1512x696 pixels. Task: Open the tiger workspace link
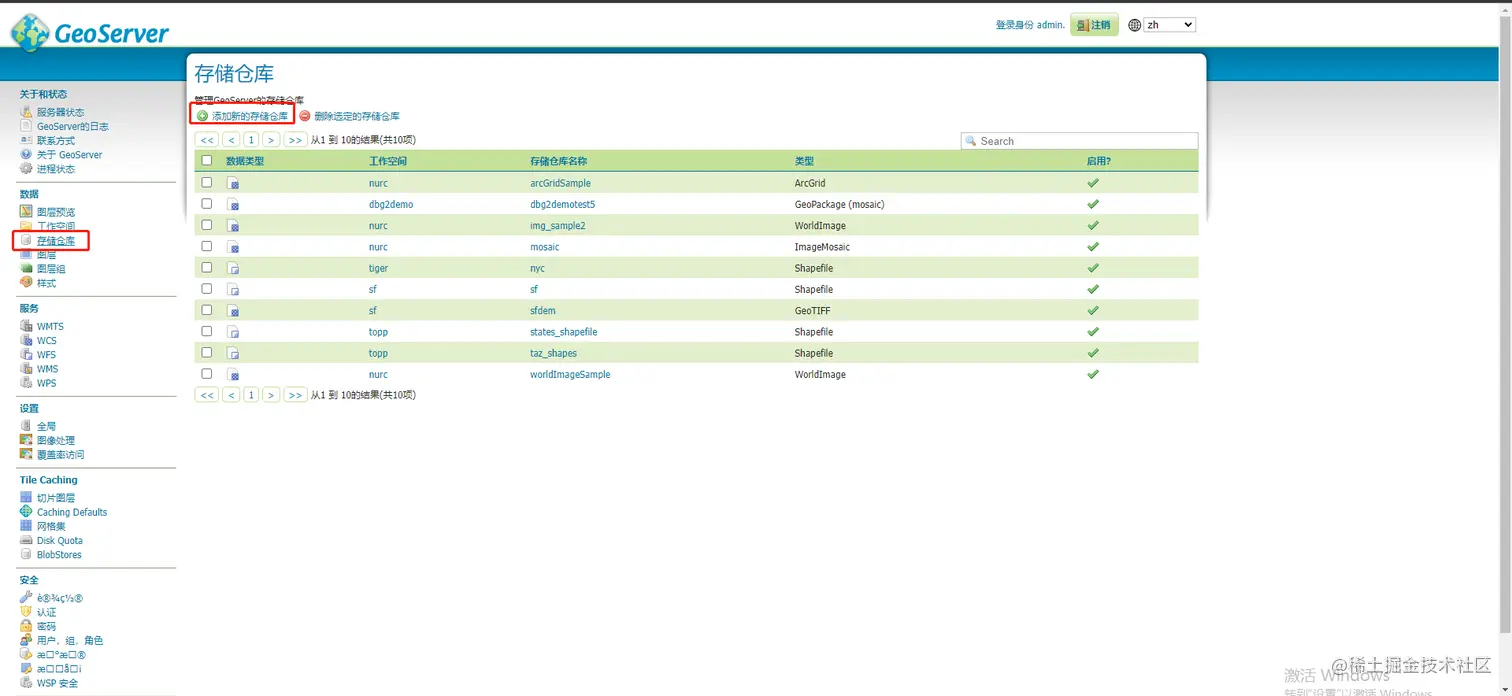(x=378, y=268)
